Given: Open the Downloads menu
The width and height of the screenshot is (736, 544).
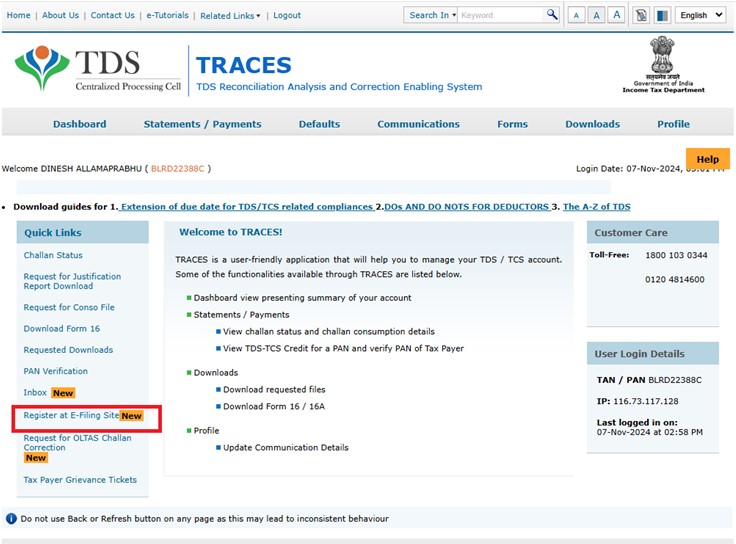Looking at the screenshot, I should pos(592,124).
